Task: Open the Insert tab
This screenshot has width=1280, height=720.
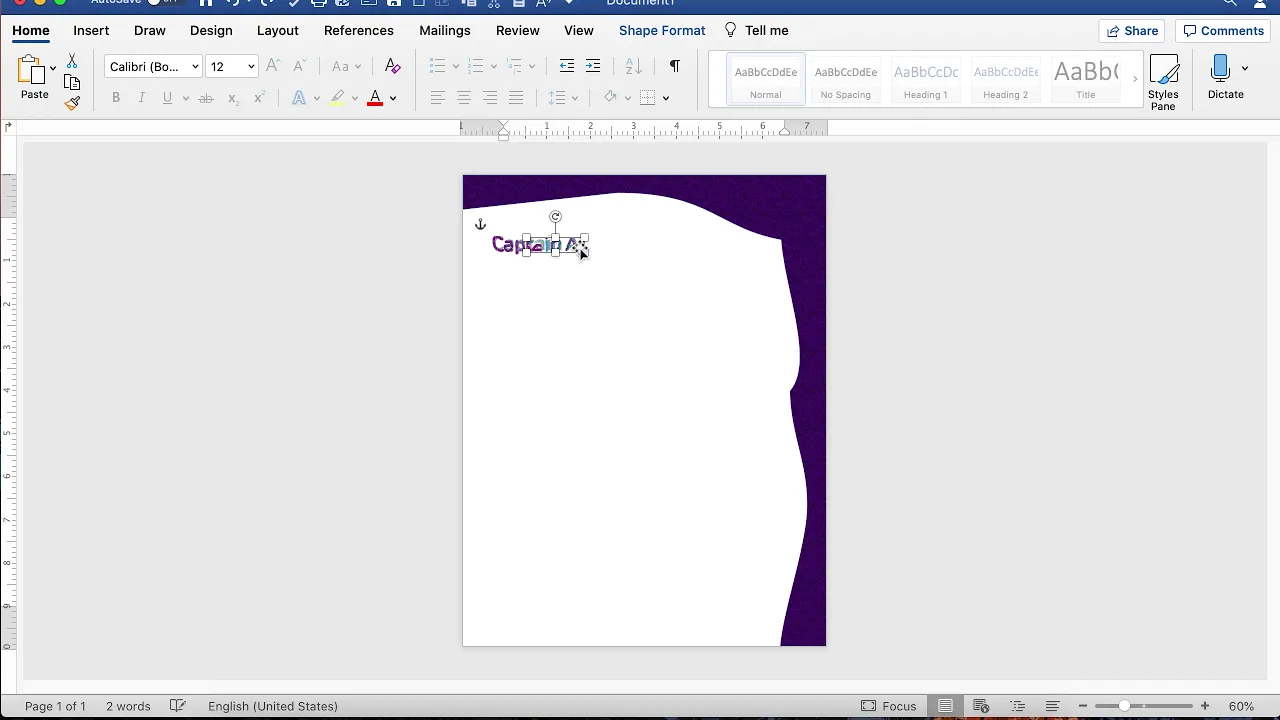Action: pyautogui.click(x=91, y=31)
